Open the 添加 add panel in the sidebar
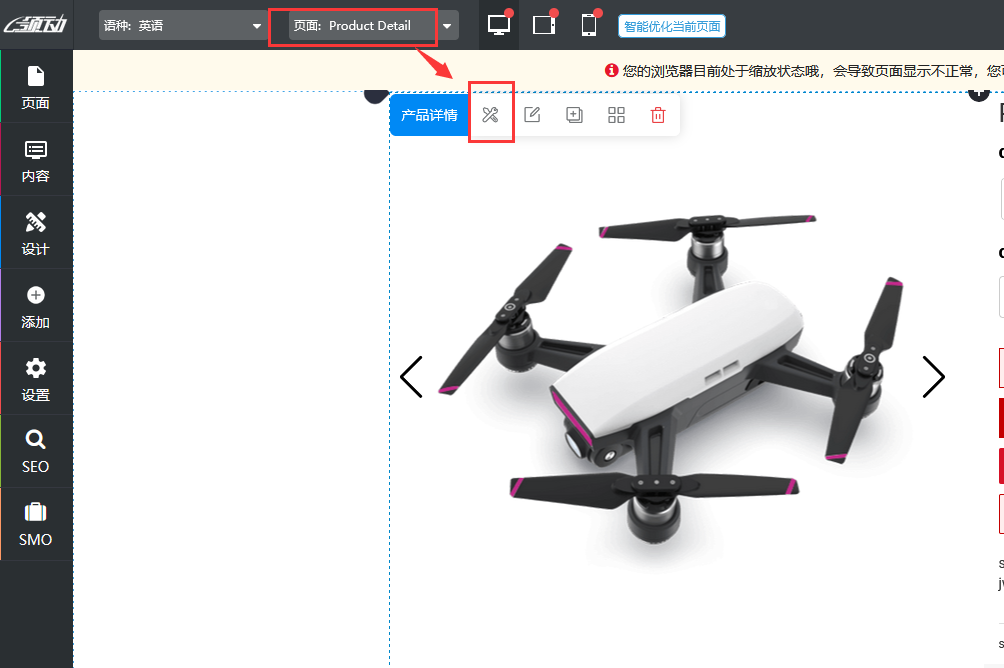1004x668 pixels. click(36, 305)
